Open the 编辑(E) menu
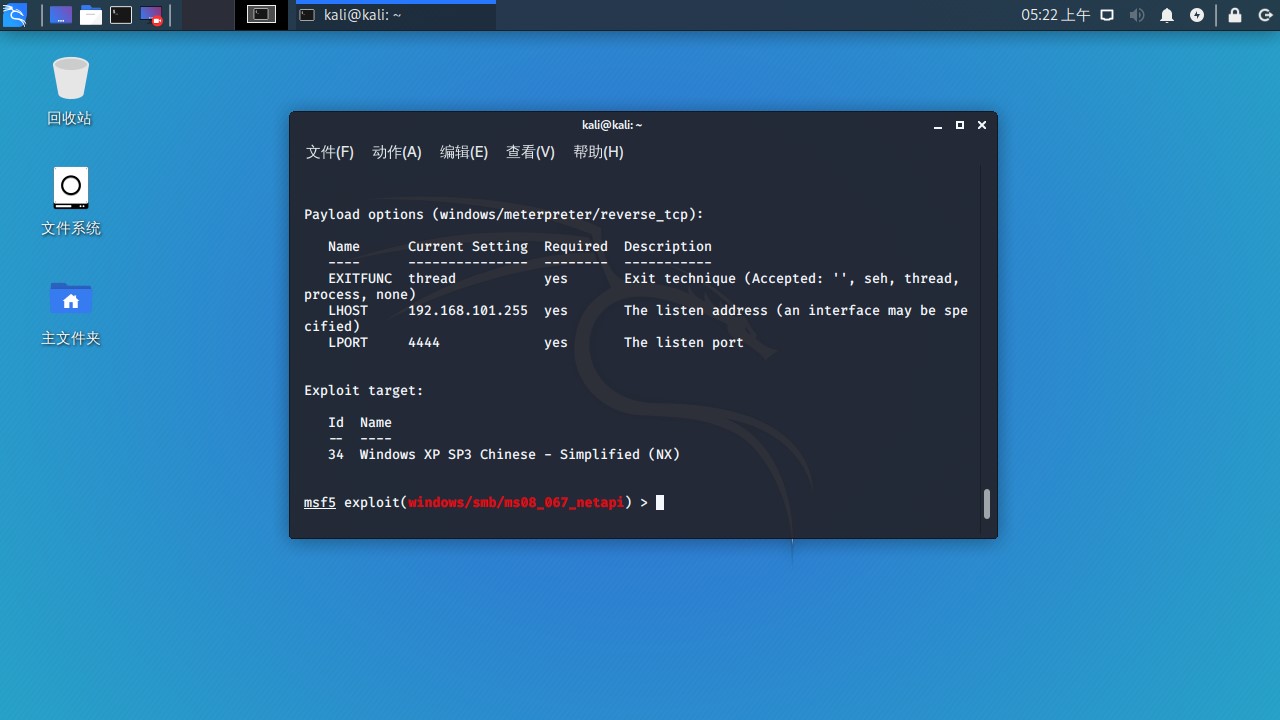Viewport: 1280px width, 720px height. (464, 152)
